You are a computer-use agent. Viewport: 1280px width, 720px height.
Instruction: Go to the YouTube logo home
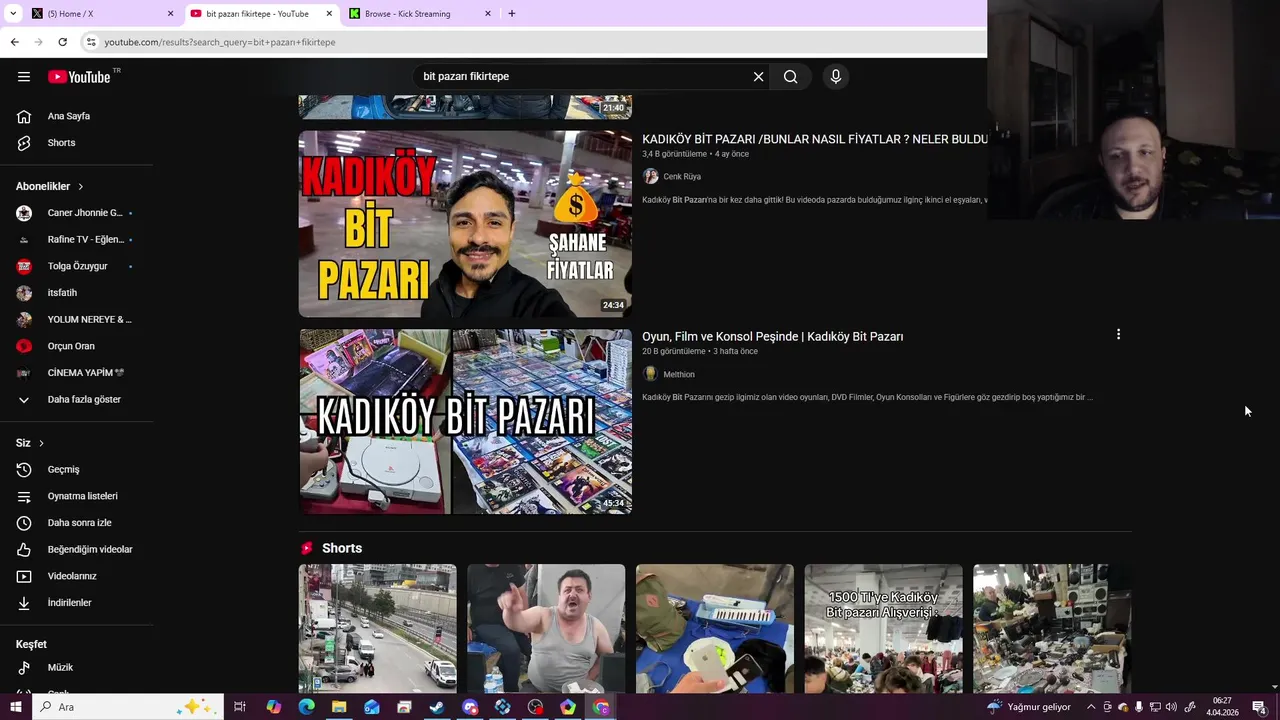point(80,77)
